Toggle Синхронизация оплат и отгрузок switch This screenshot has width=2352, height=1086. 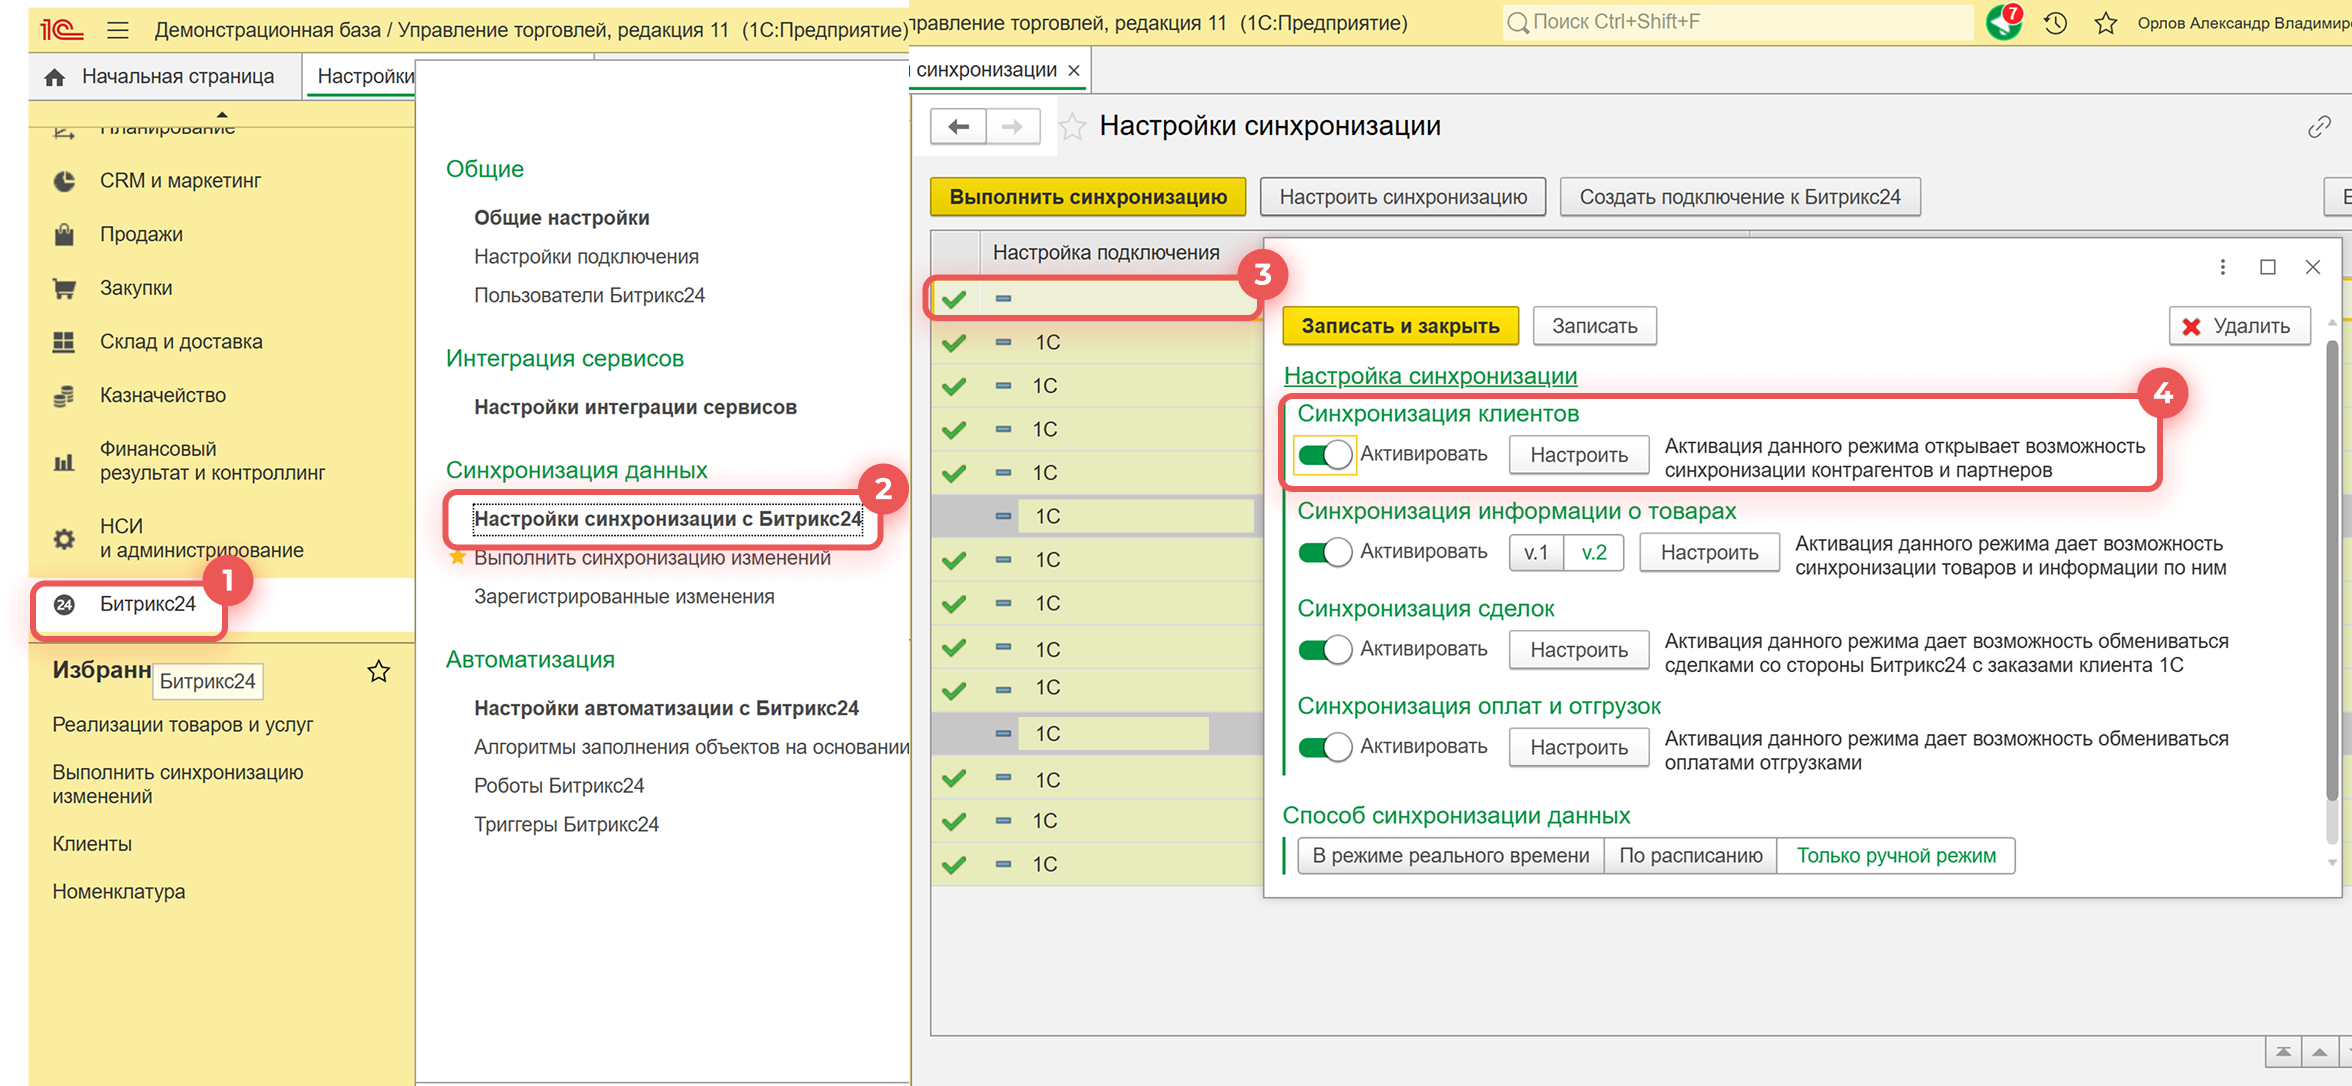1324,747
